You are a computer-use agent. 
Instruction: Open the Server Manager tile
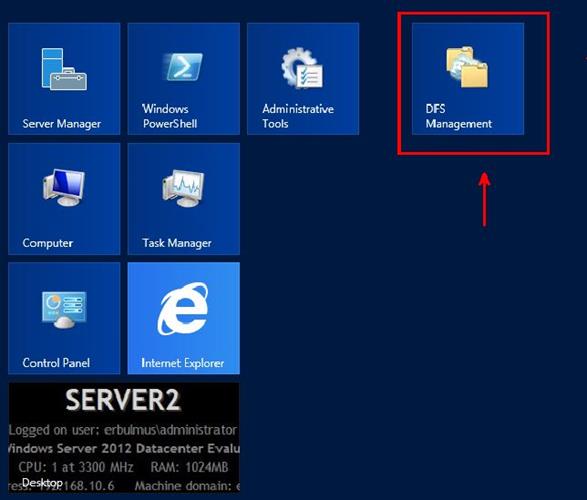[64, 79]
